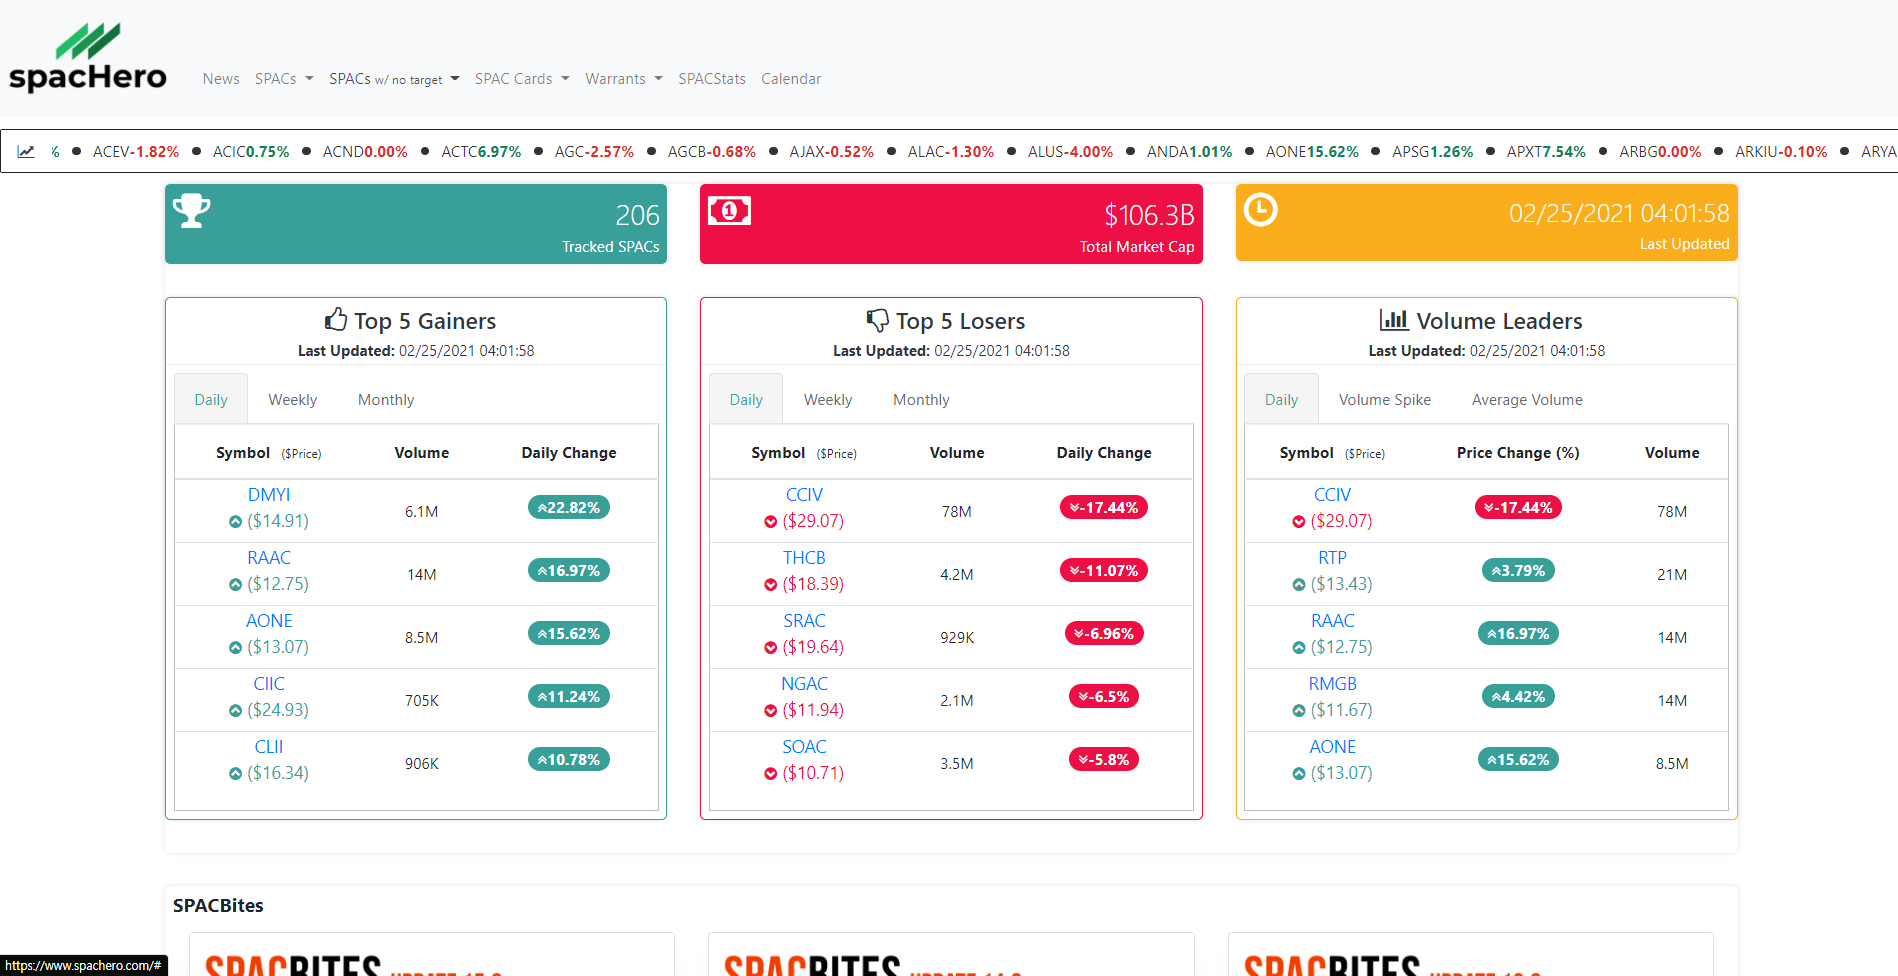Open the RAAC link in Top 5 Gainers
Image resolution: width=1898 pixels, height=976 pixels.
pos(269,558)
